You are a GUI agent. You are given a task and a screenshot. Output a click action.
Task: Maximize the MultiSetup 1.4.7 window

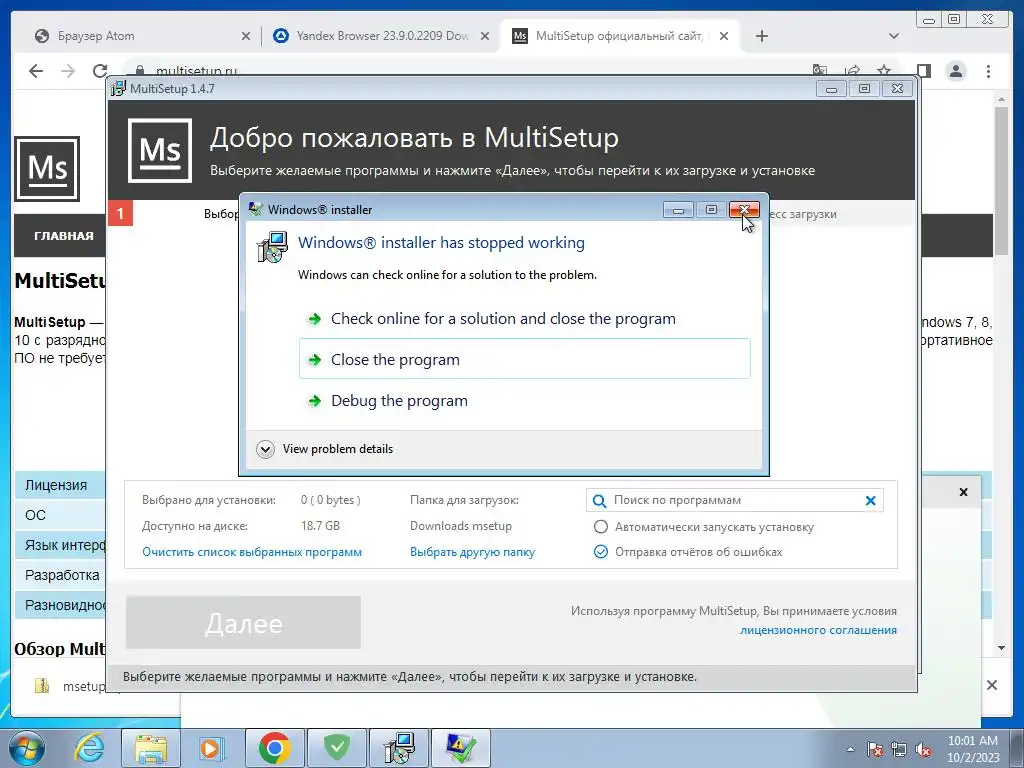pos(864,88)
